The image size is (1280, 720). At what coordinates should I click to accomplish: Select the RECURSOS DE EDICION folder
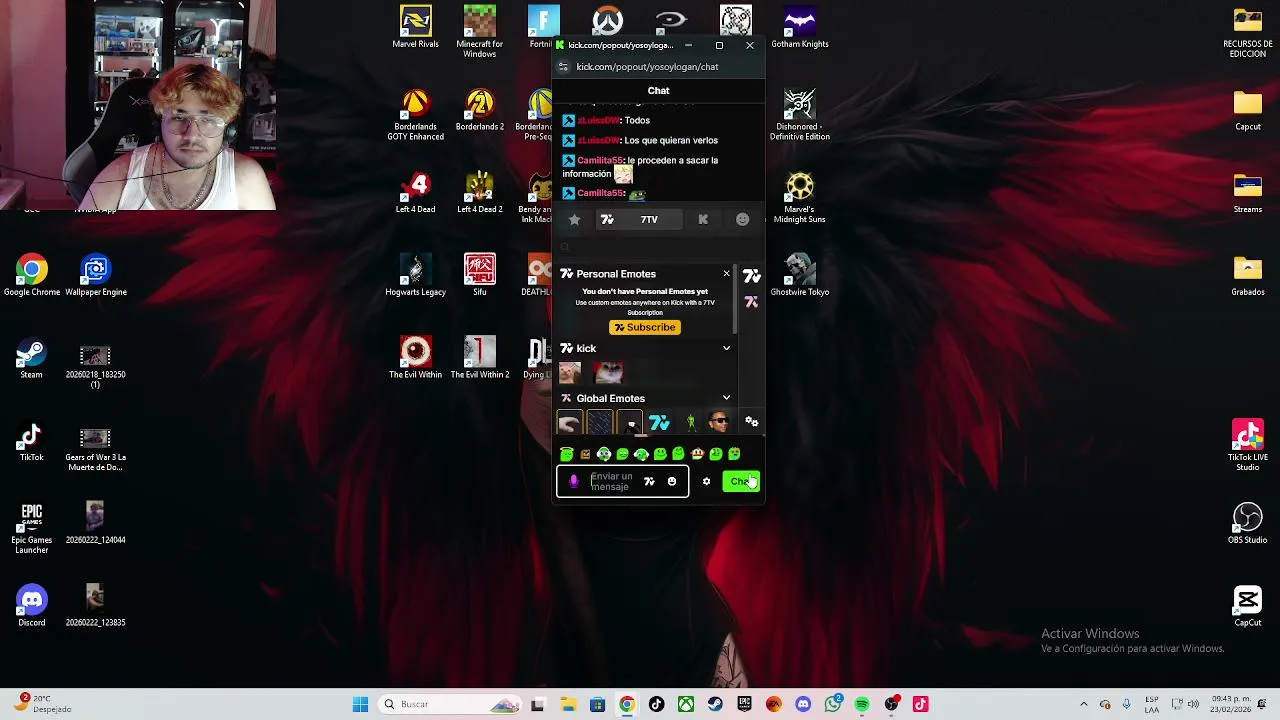1248,32
